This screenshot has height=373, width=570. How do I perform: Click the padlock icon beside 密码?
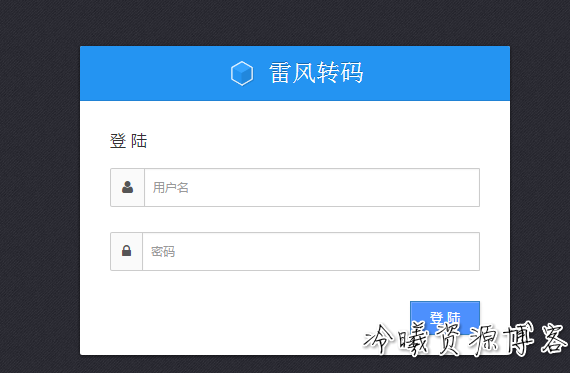(127, 250)
